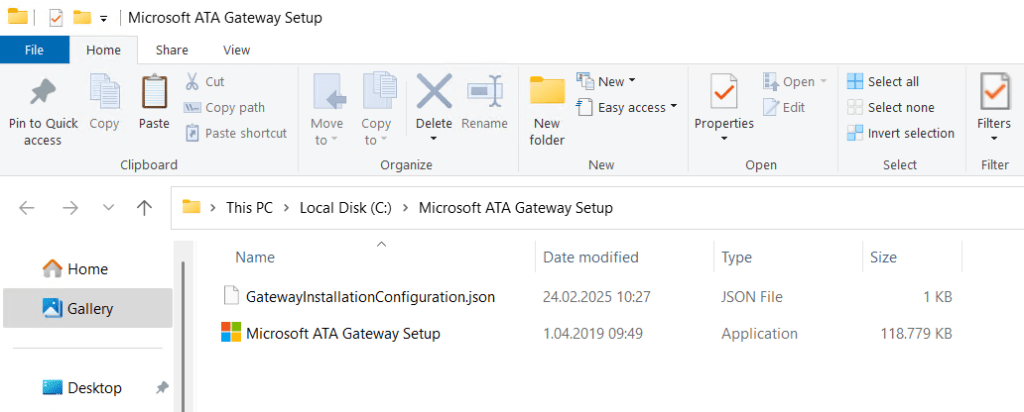Expand the Easy access dropdown
The height and width of the screenshot is (412, 1024).
pyautogui.click(x=627, y=107)
